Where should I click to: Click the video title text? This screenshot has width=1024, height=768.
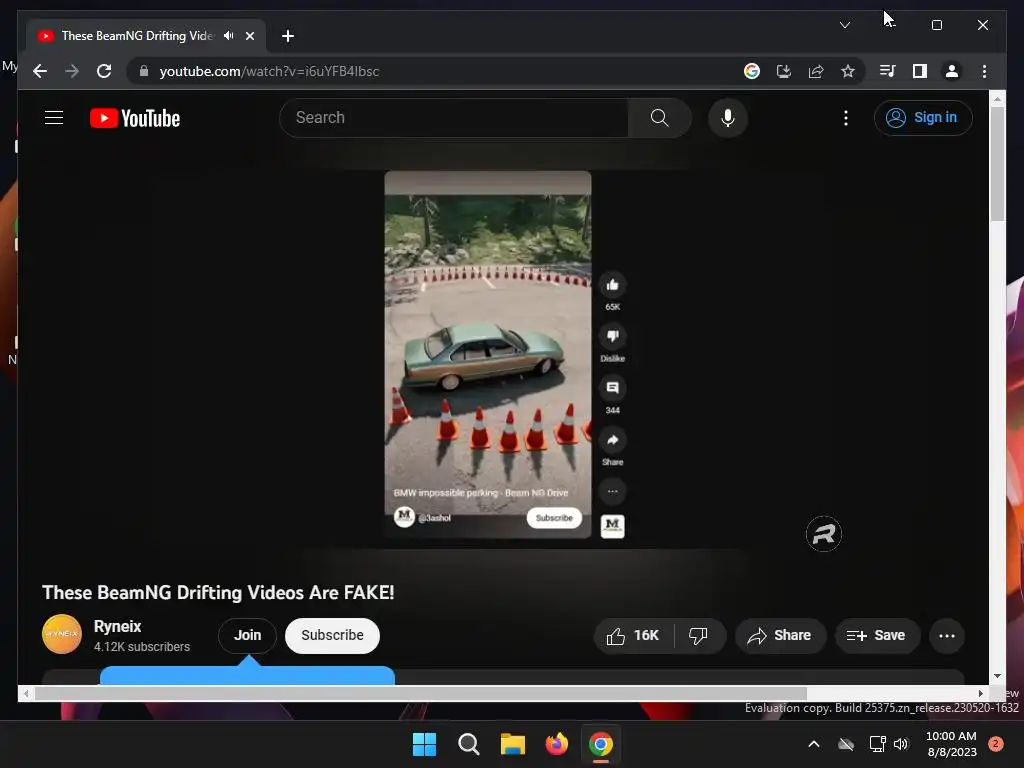(x=218, y=592)
